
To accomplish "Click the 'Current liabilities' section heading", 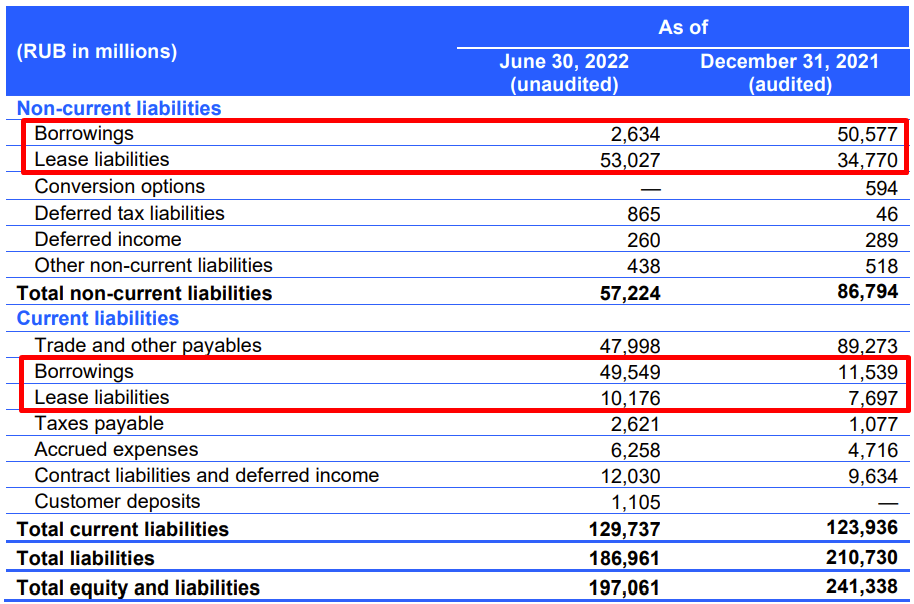I will [97, 318].
